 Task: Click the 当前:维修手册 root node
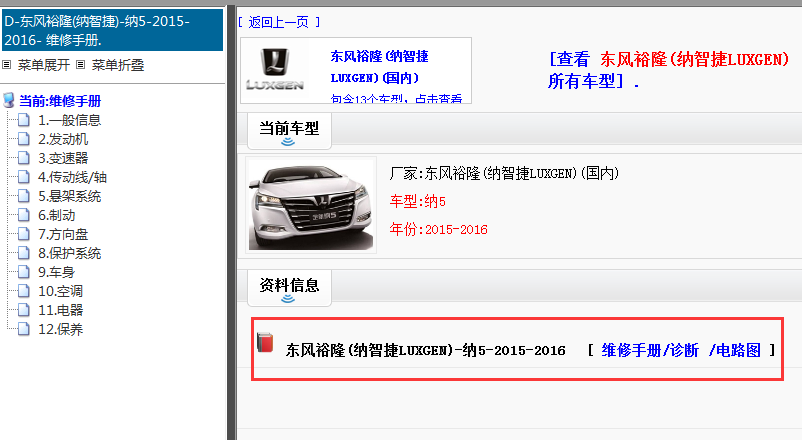[60, 101]
